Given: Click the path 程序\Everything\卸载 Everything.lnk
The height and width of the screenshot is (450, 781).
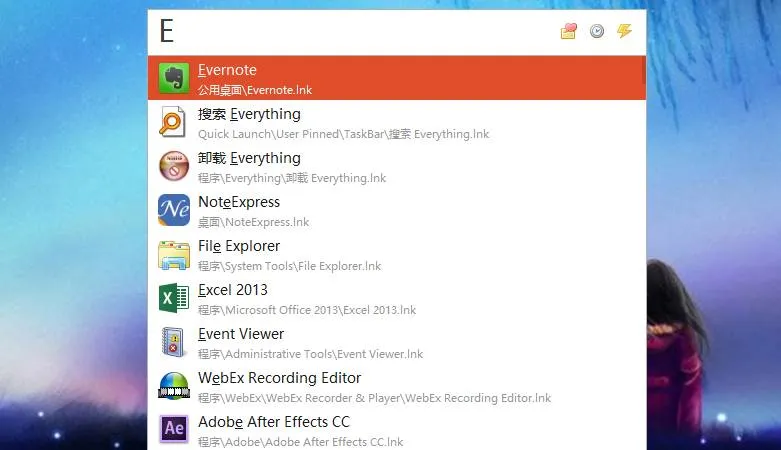Looking at the screenshot, I should pos(292,178).
